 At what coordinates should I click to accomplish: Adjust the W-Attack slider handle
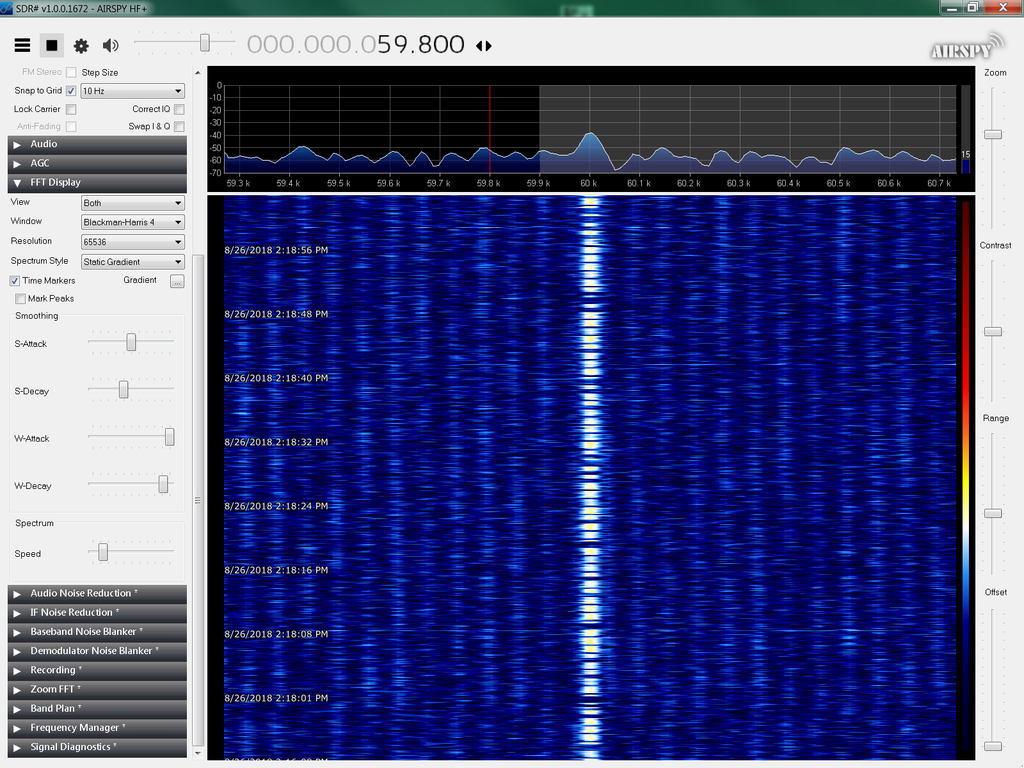[x=170, y=437]
